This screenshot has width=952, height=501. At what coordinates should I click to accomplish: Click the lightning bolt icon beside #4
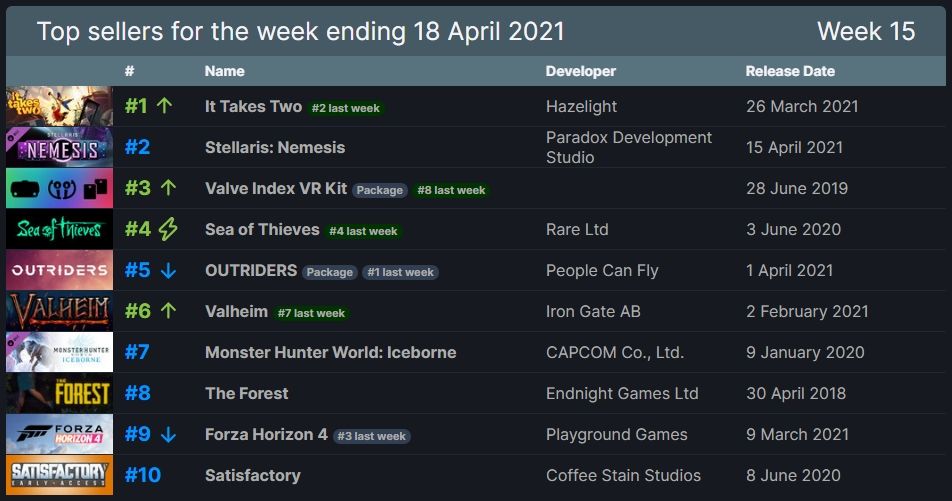(x=168, y=229)
